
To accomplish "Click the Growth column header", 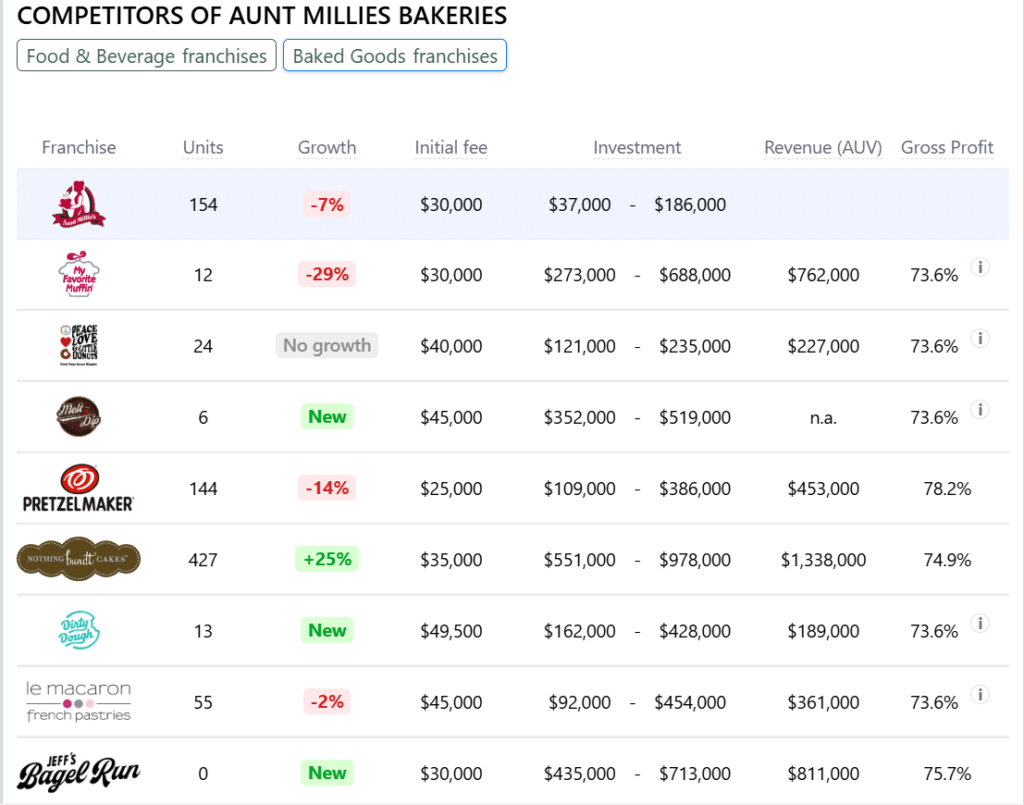I will pyautogui.click(x=327, y=148).
